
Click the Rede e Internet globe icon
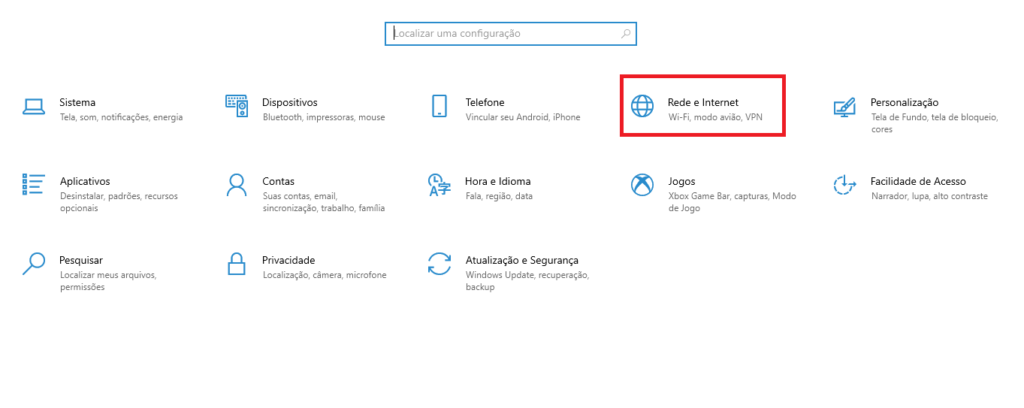click(x=641, y=107)
